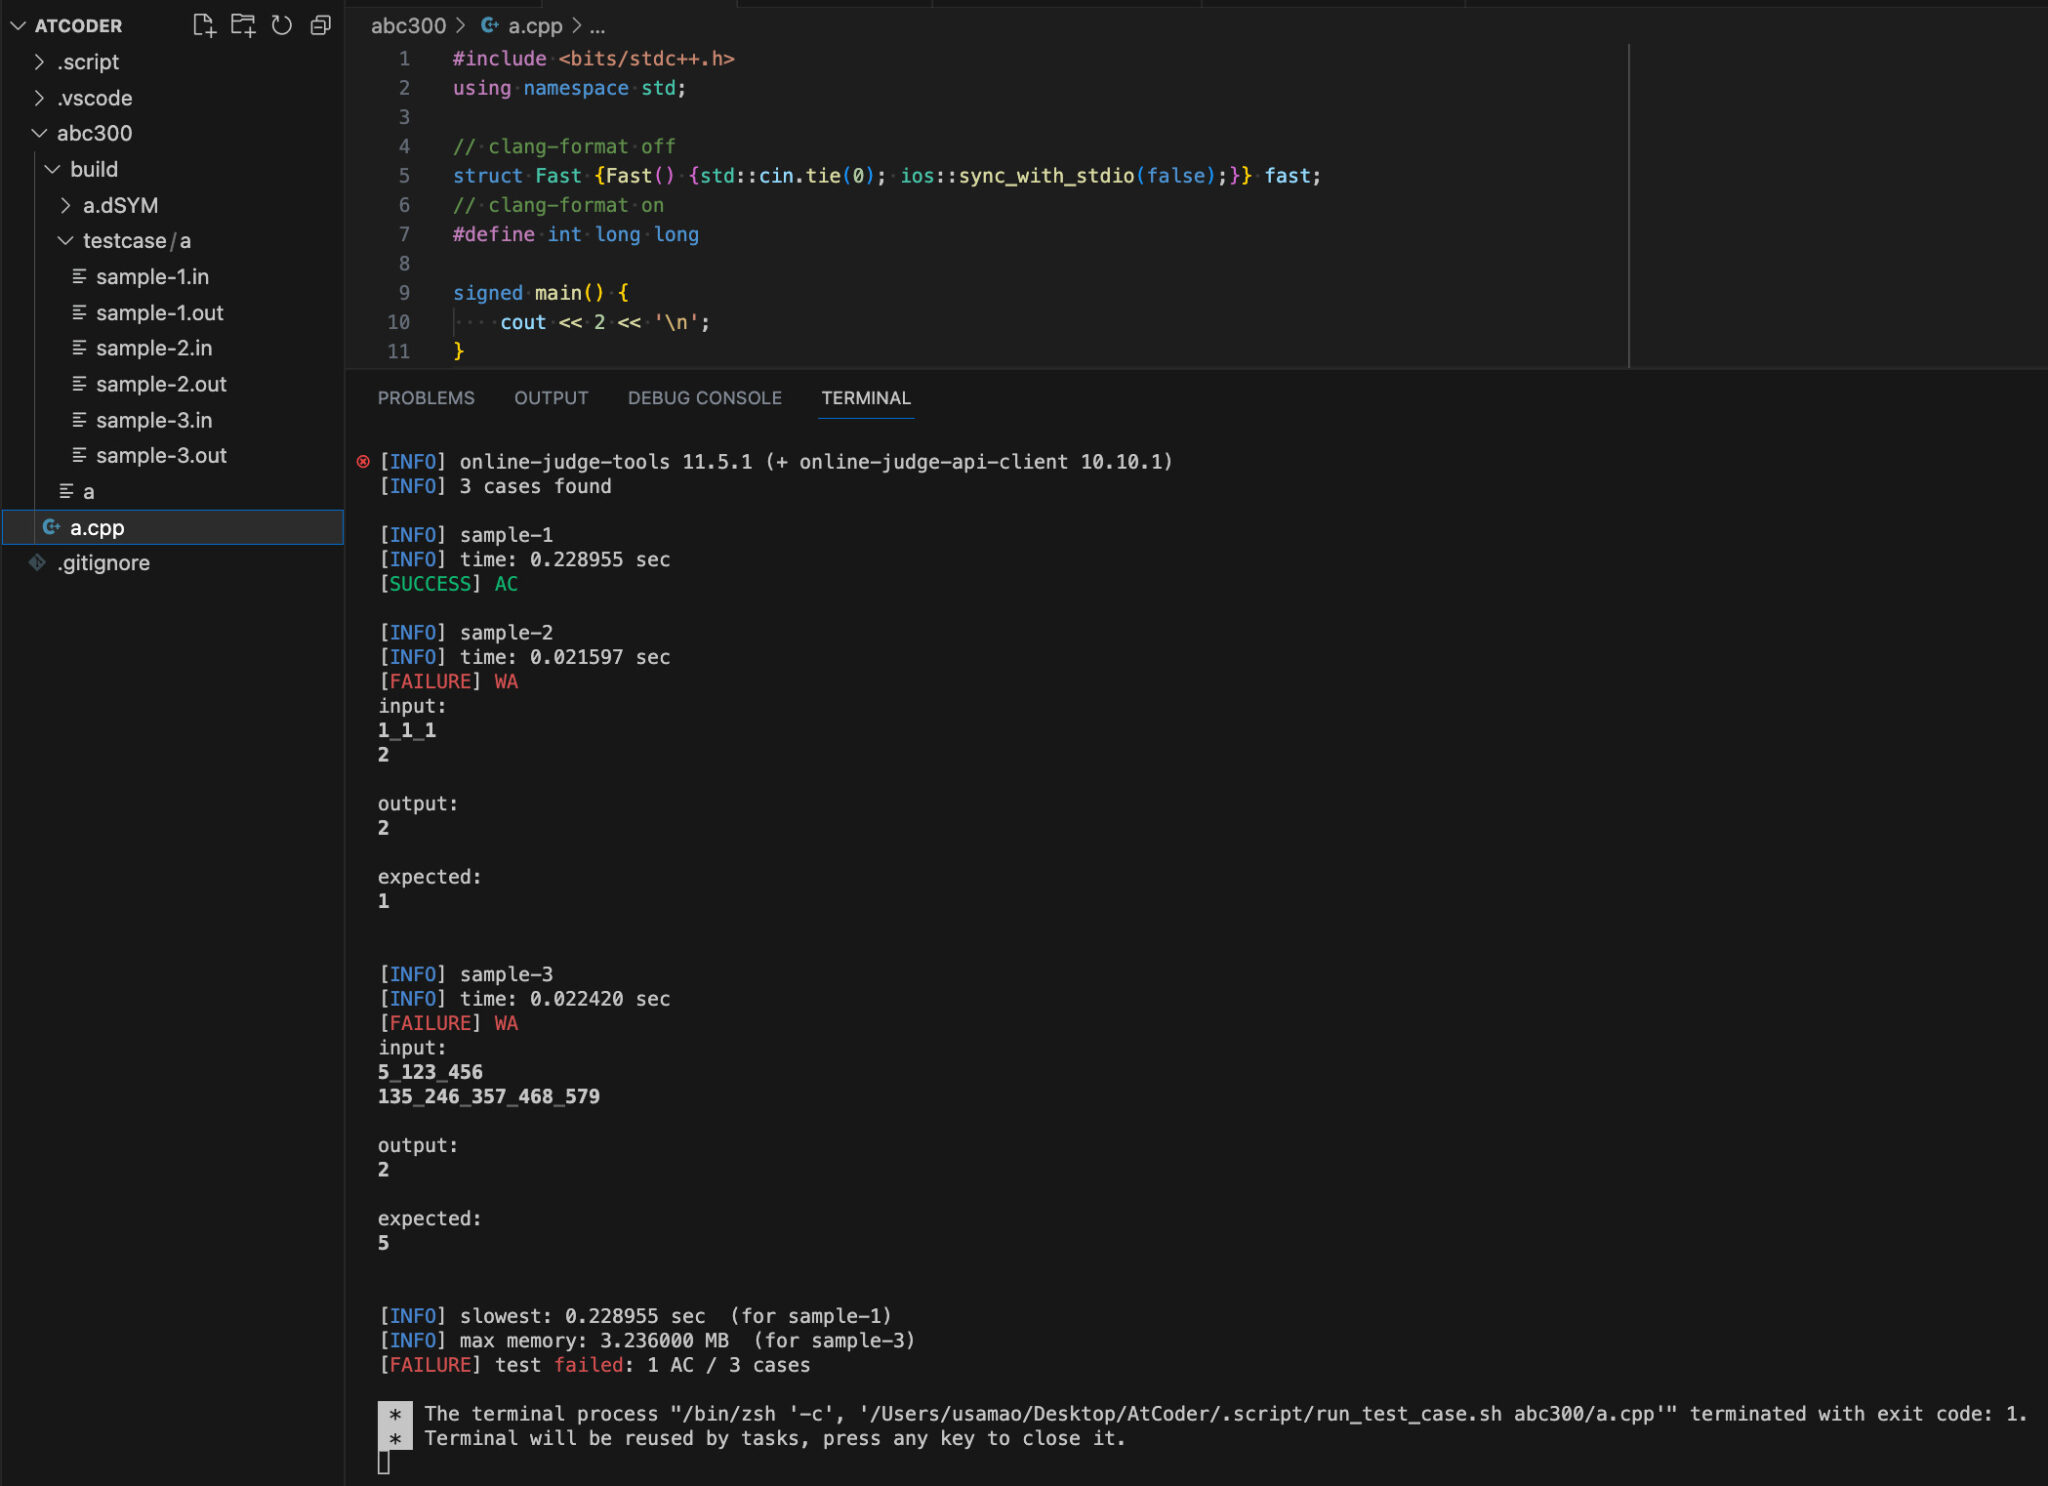Screen dimensions: 2048x1486
Task: Click the .gitignore file icon
Action: point(38,562)
